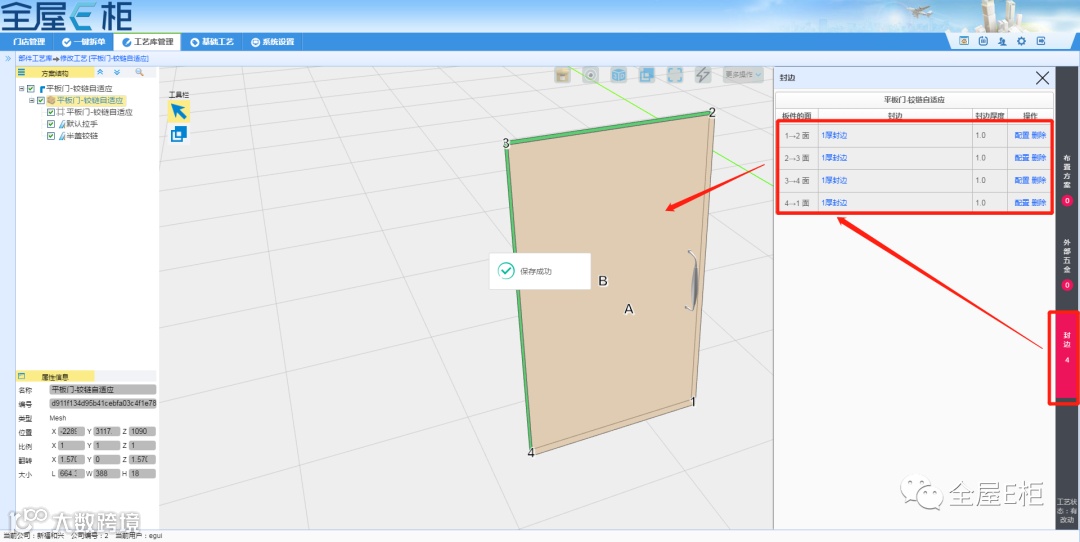
Task: Collapse the root tree node minus box
Action: pyautogui.click(x=21, y=89)
